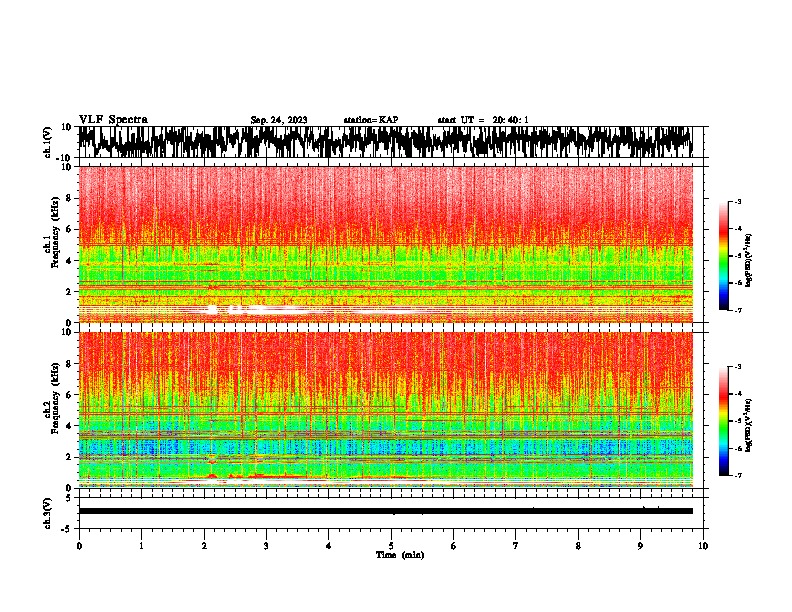This screenshot has height=612, width=792.
Task: Click the "start UT = 20:40: 1" text
Action: tap(483, 120)
